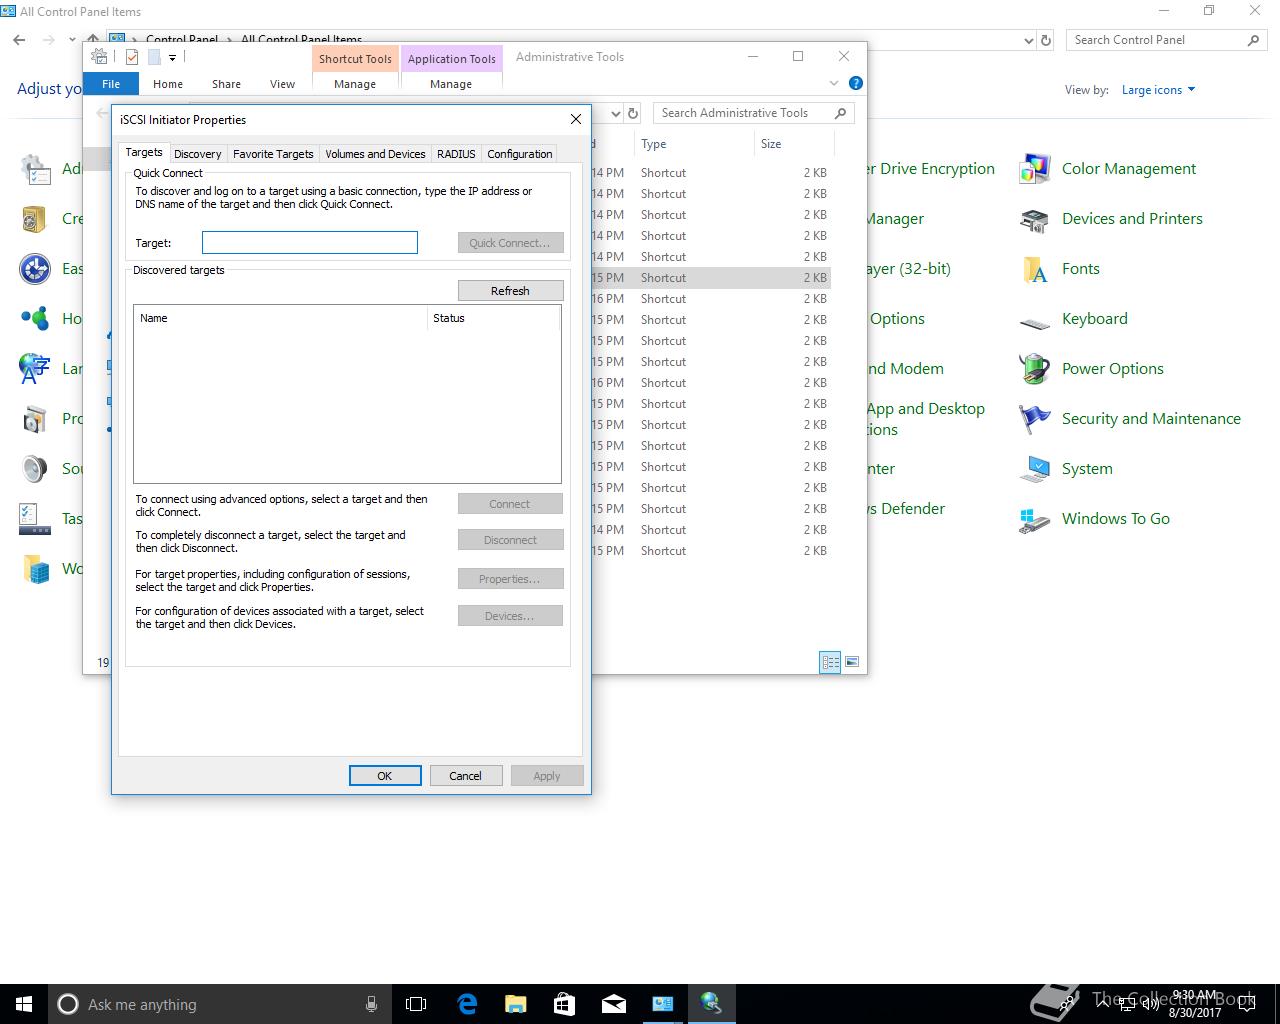The height and width of the screenshot is (1024, 1280).
Task: Click the Administrative Tools refresh icon
Action: (632, 113)
